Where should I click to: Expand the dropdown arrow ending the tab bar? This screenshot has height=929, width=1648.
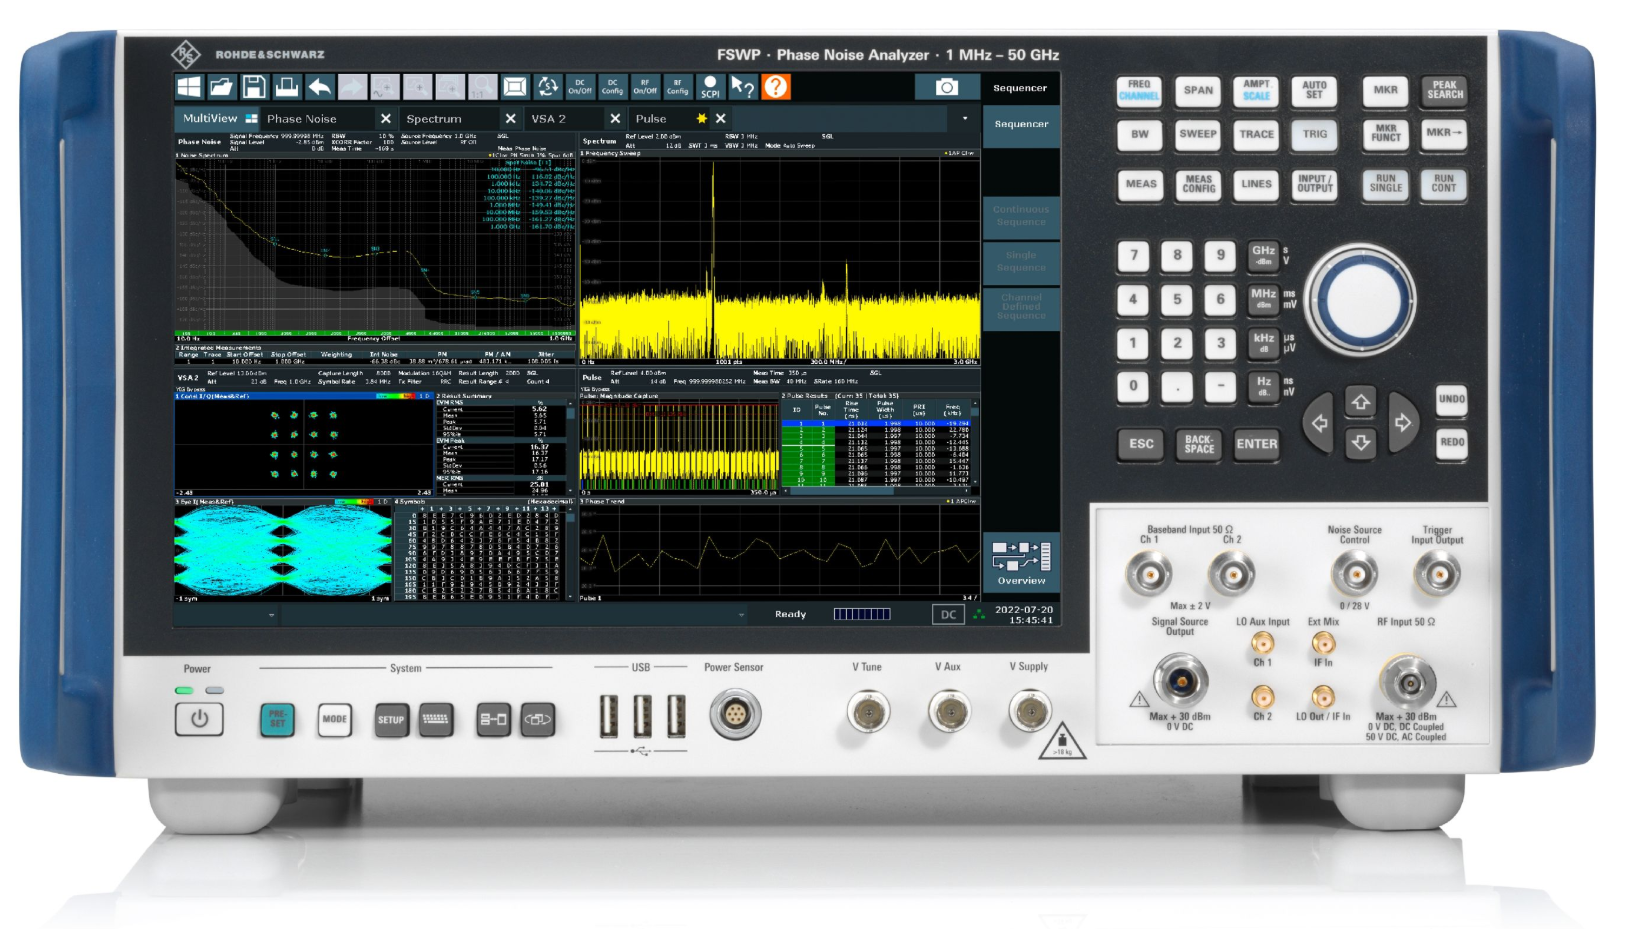click(x=965, y=119)
